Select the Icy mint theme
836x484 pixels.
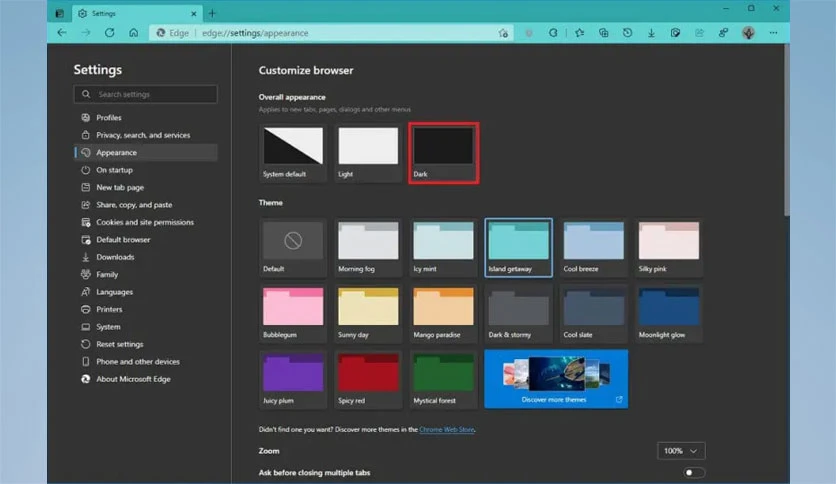[x=444, y=247]
